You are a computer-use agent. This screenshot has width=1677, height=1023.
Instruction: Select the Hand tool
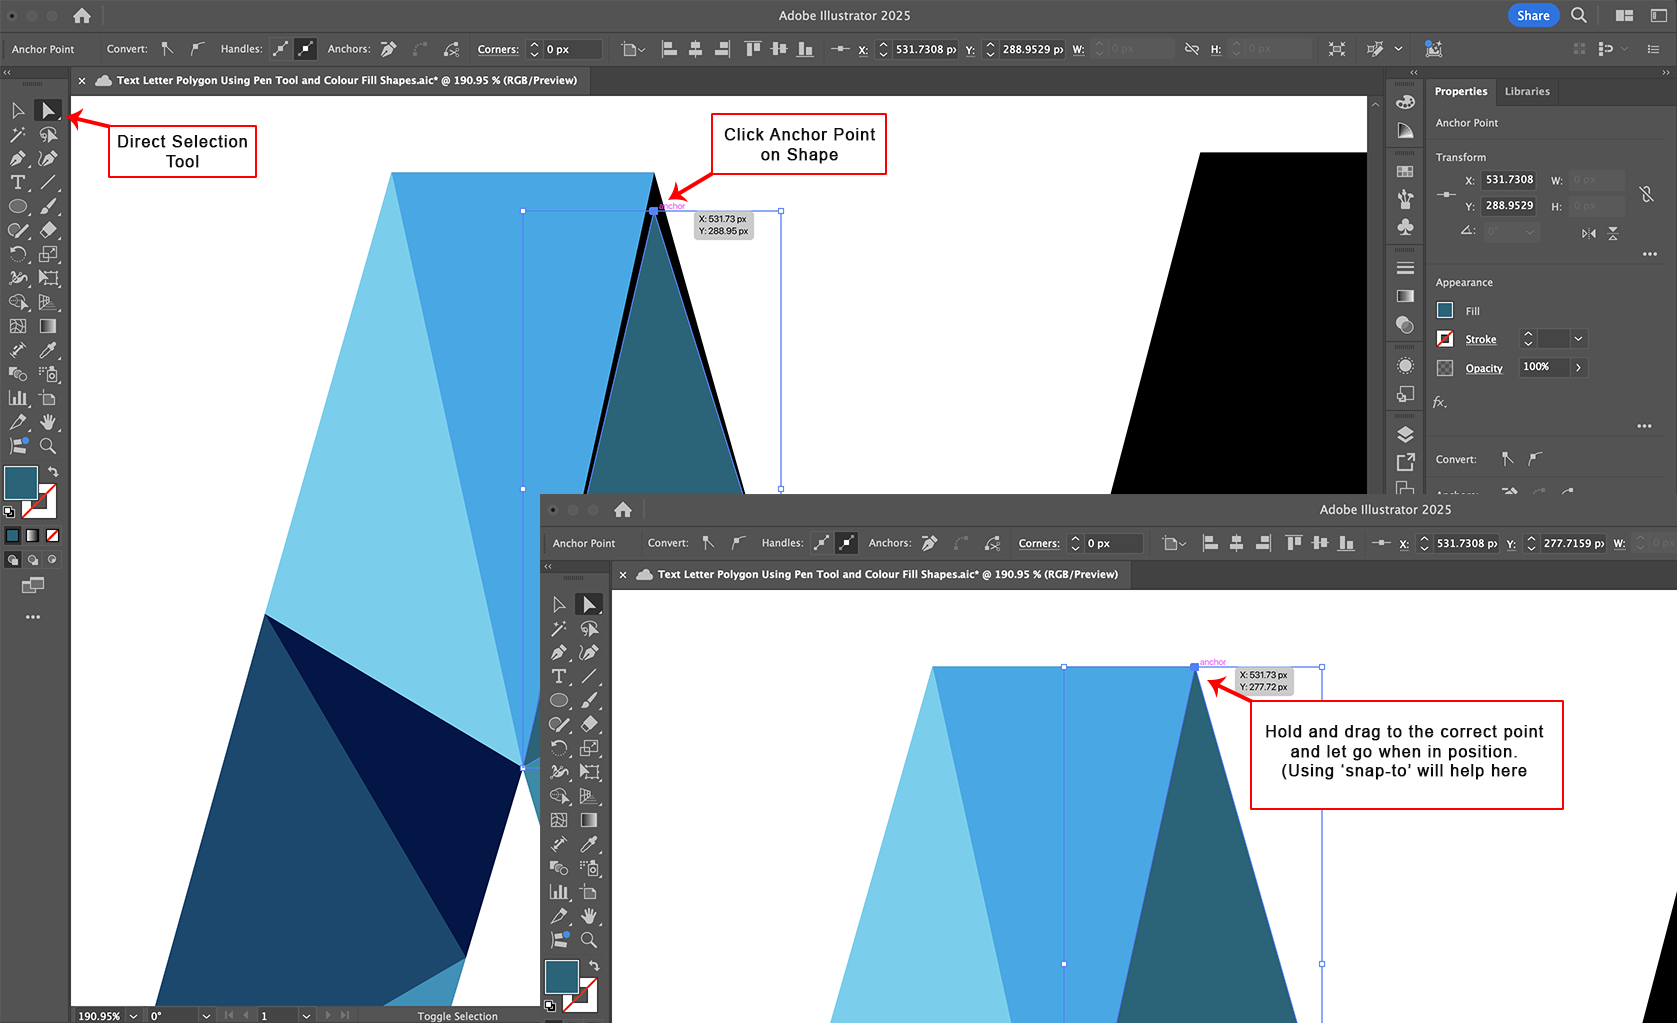[x=48, y=422]
